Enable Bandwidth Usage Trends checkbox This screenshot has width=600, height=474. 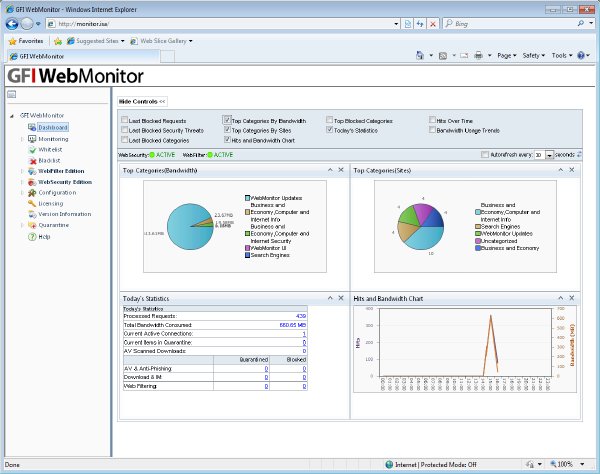tap(432, 130)
